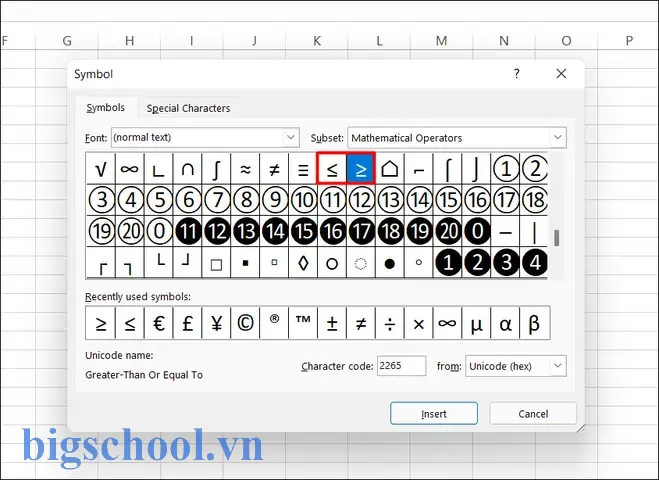Select the black circled 17 symbol
The image size is (659, 480).
click(x=361, y=232)
